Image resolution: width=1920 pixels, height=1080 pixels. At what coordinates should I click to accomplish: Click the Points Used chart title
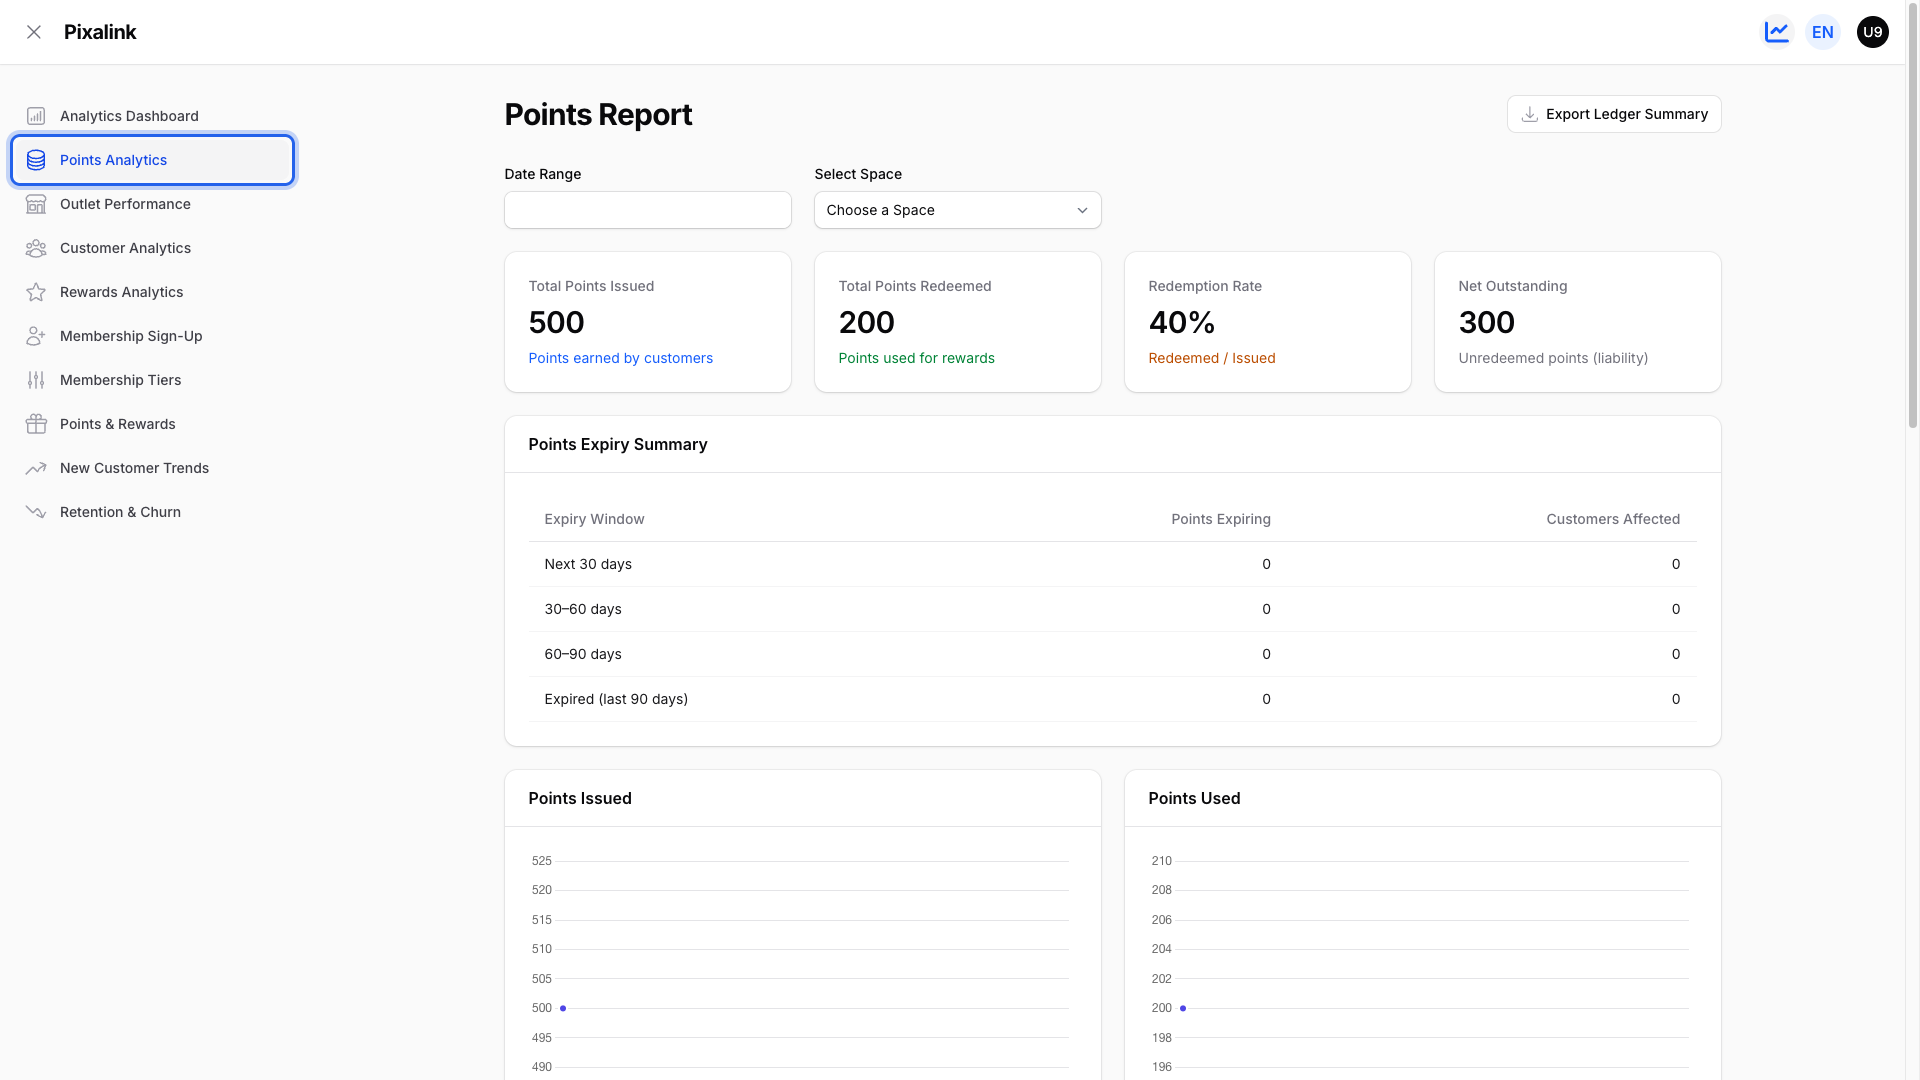coord(1194,798)
